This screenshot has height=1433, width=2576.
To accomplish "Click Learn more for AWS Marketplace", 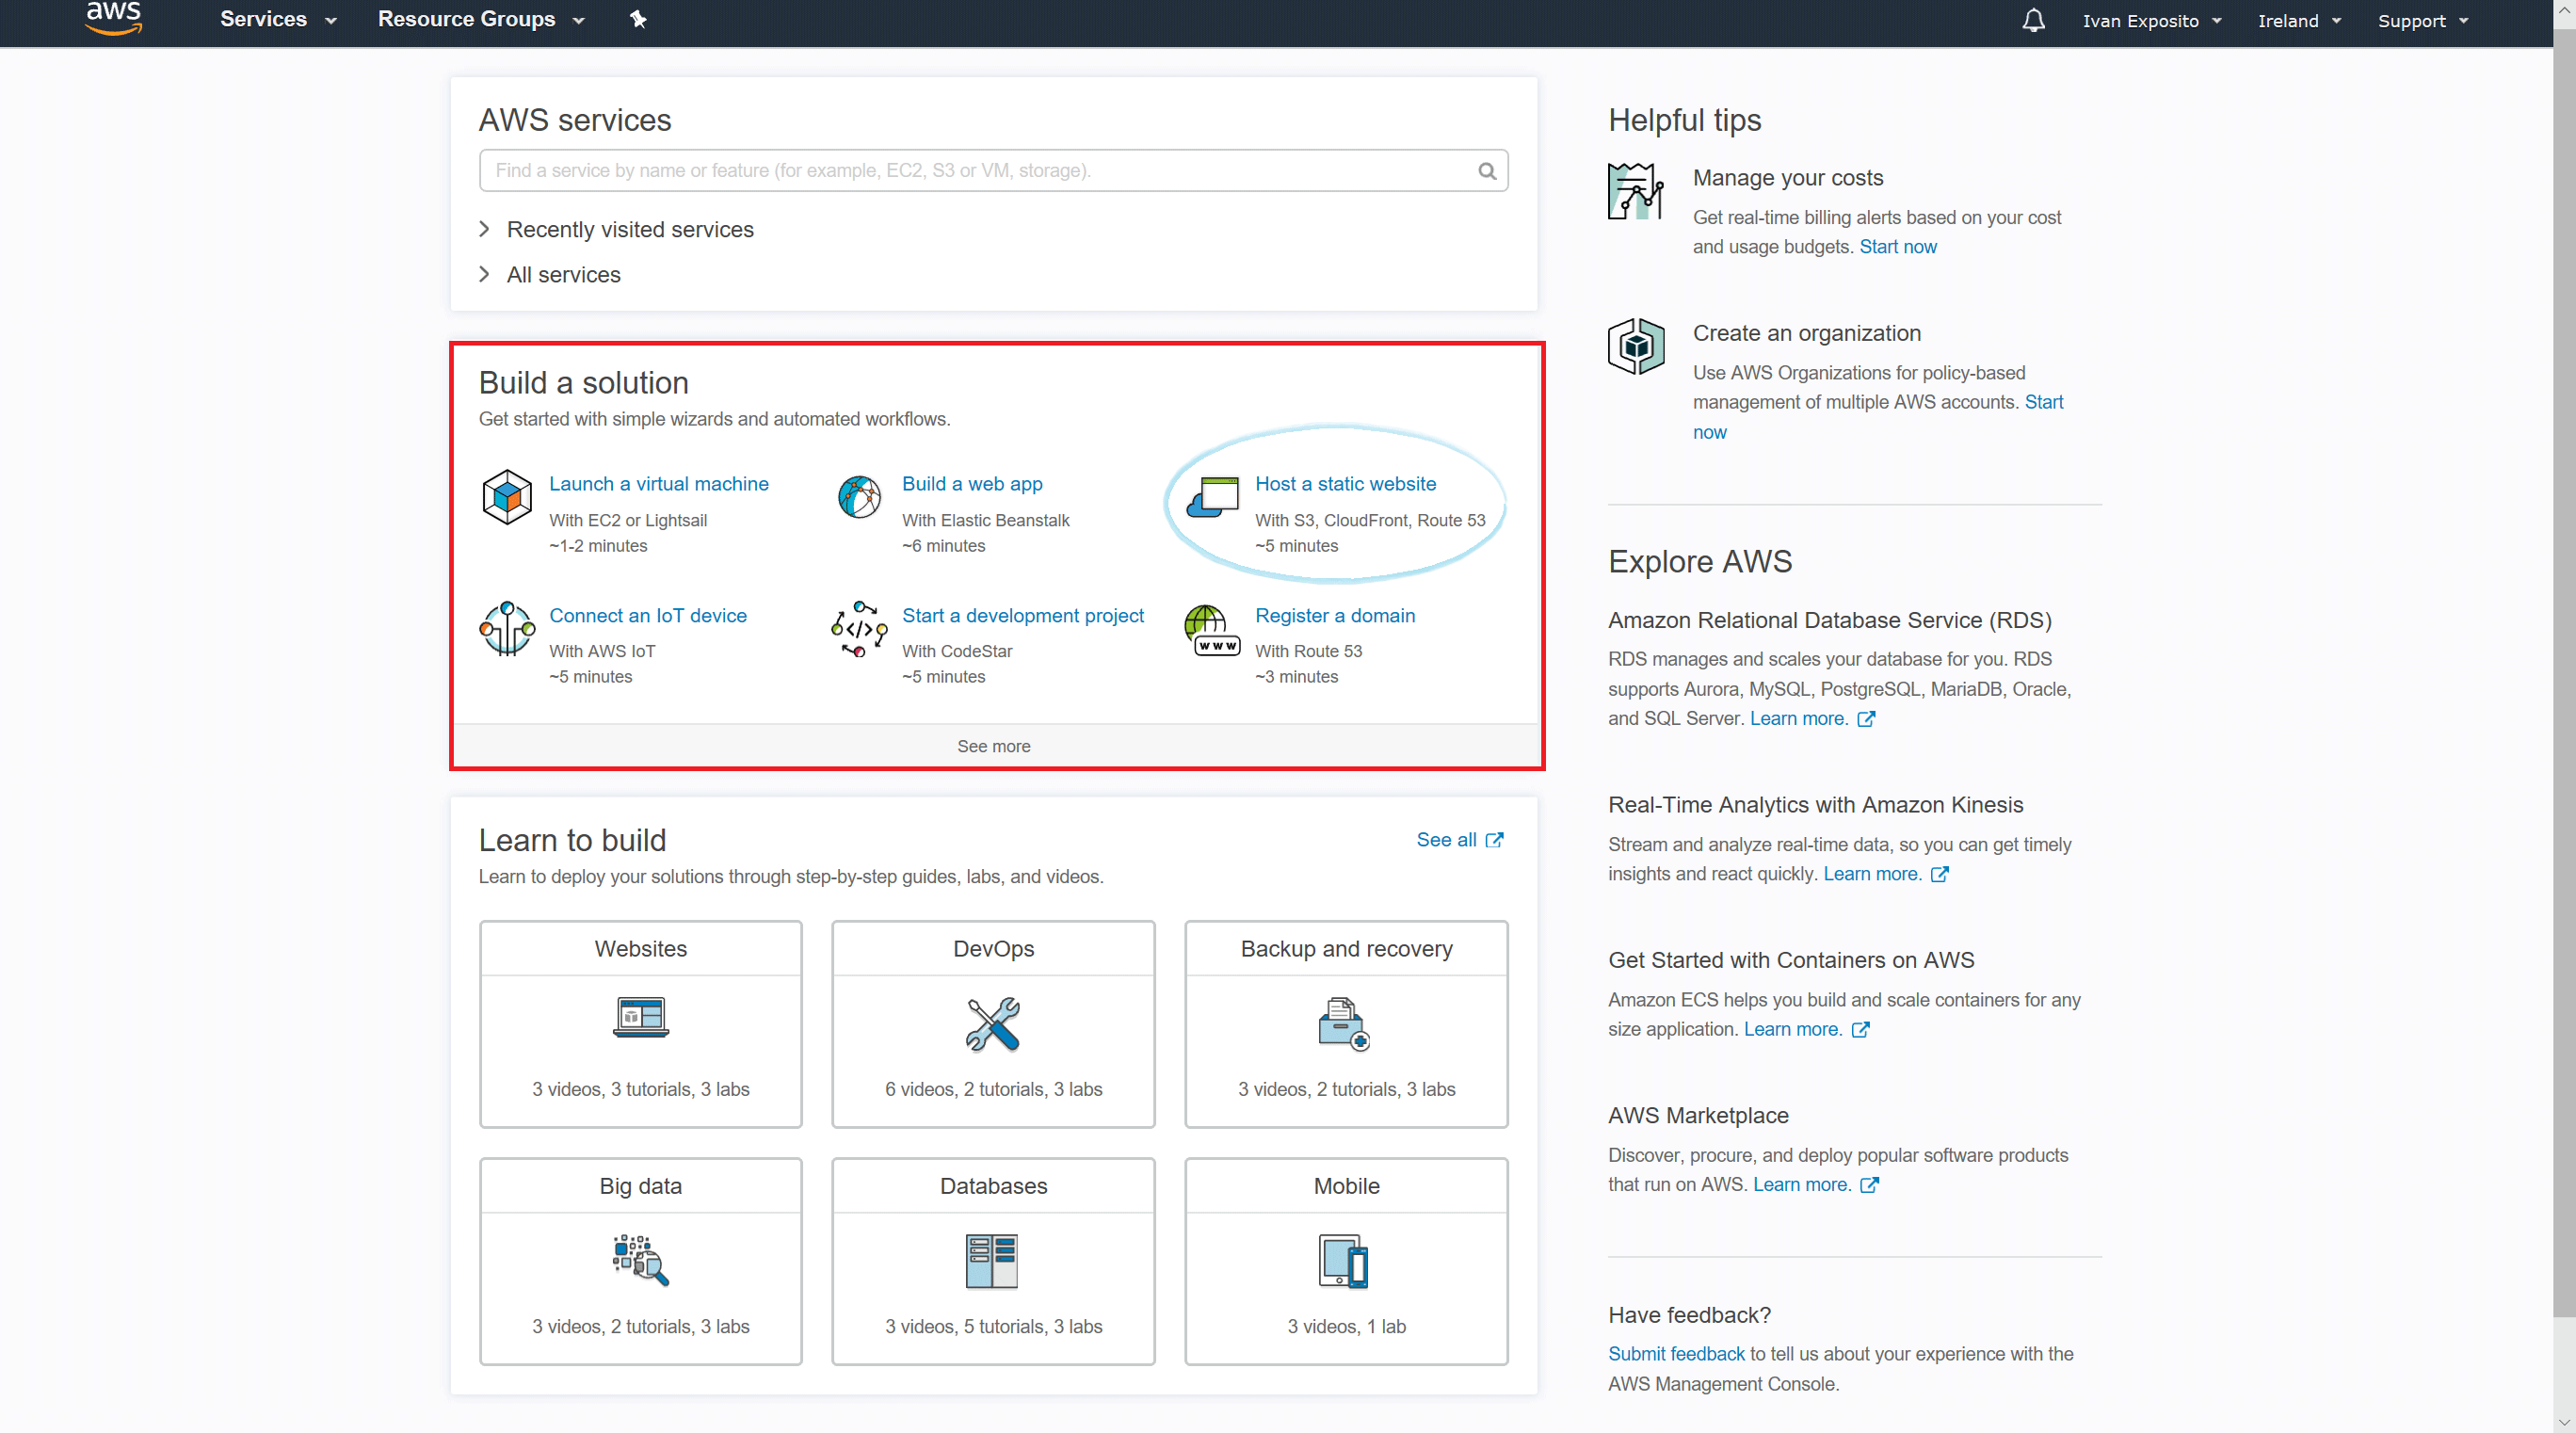I will click(x=1801, y=1185).
